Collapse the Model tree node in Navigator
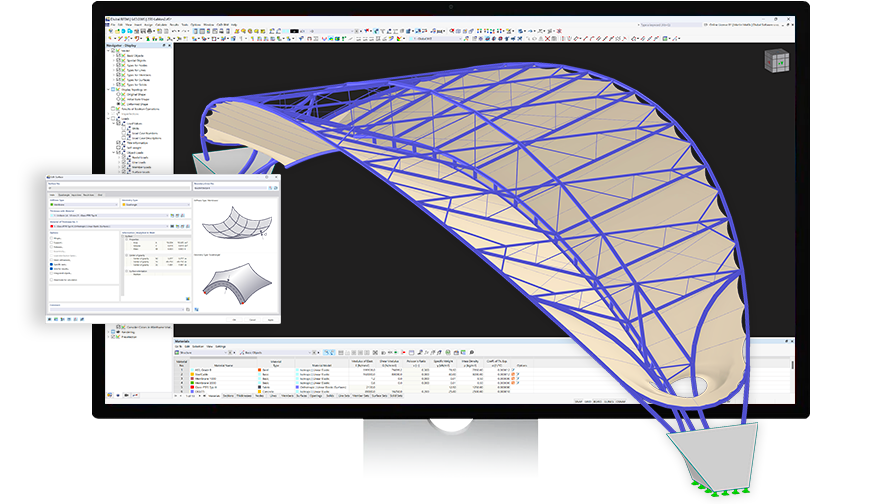Screen dimensions: 896x504 click(x=108, y=51)
